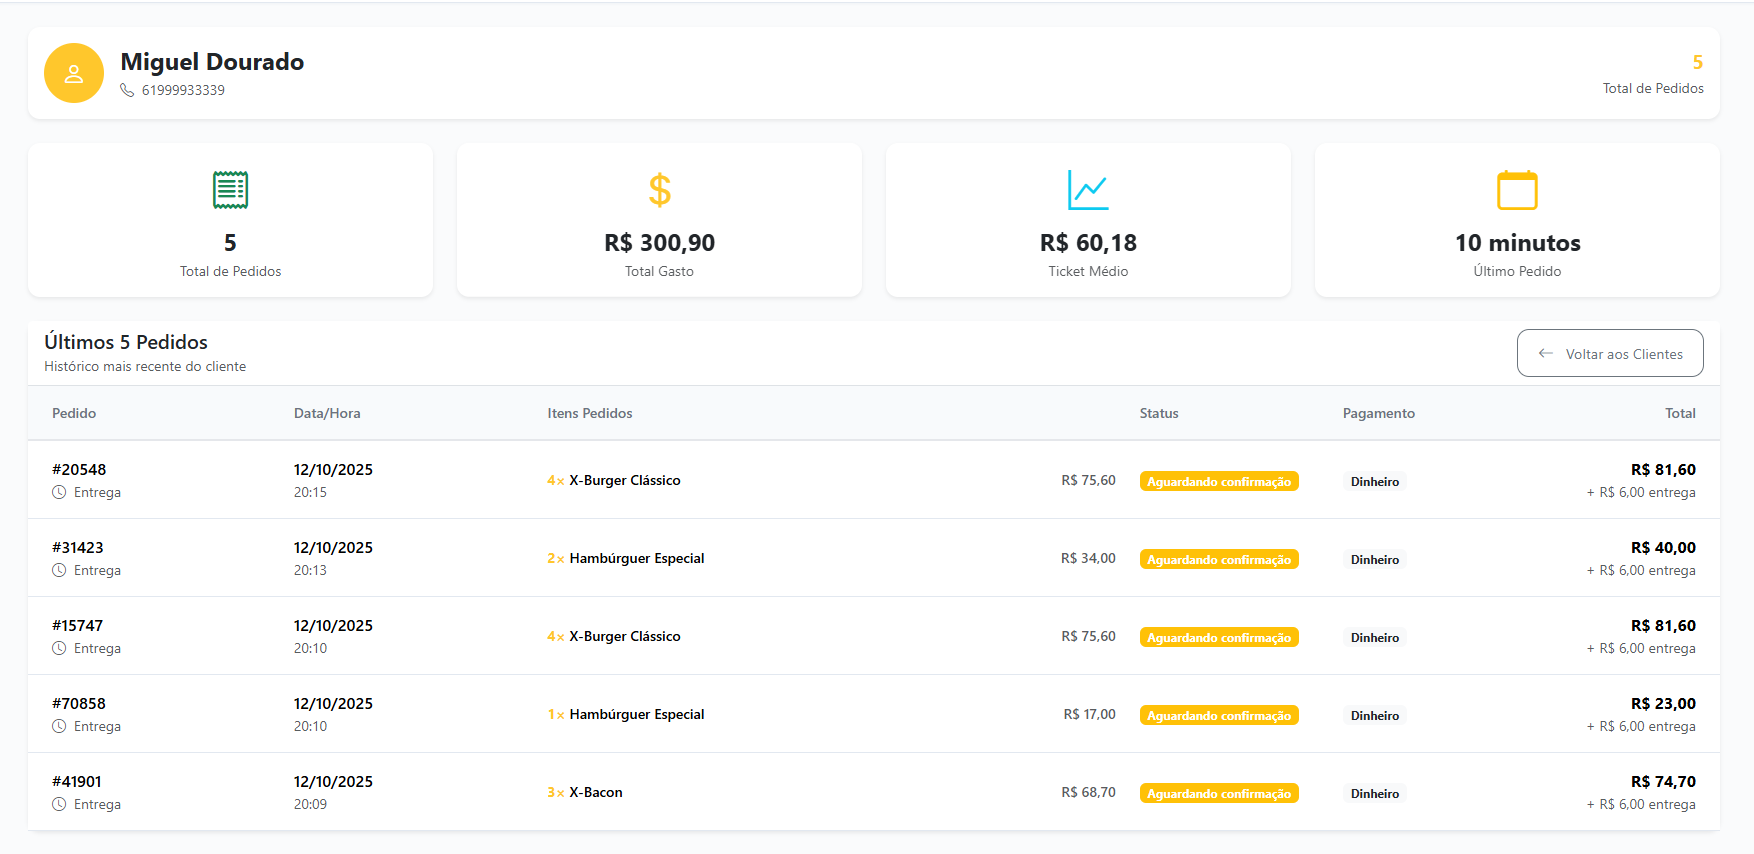
Task: Click the clock icon under order #31423
Action: (59, 570)
